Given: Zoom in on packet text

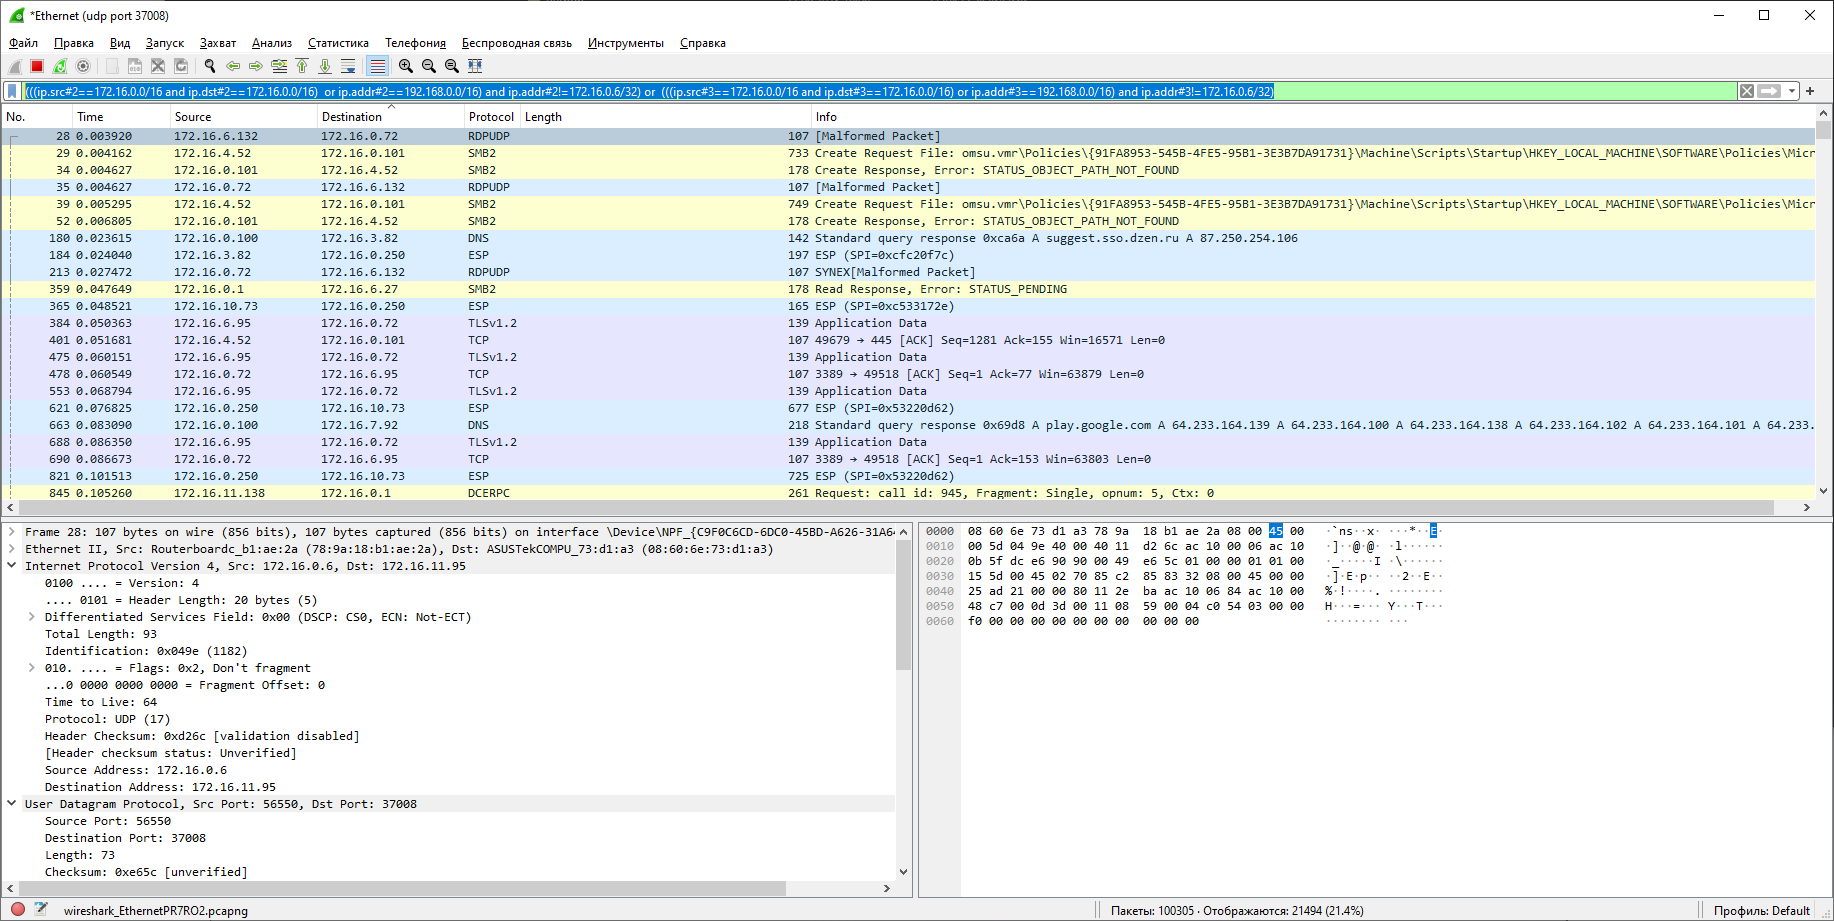Looking at the screenshot, I should pos(406,66).
